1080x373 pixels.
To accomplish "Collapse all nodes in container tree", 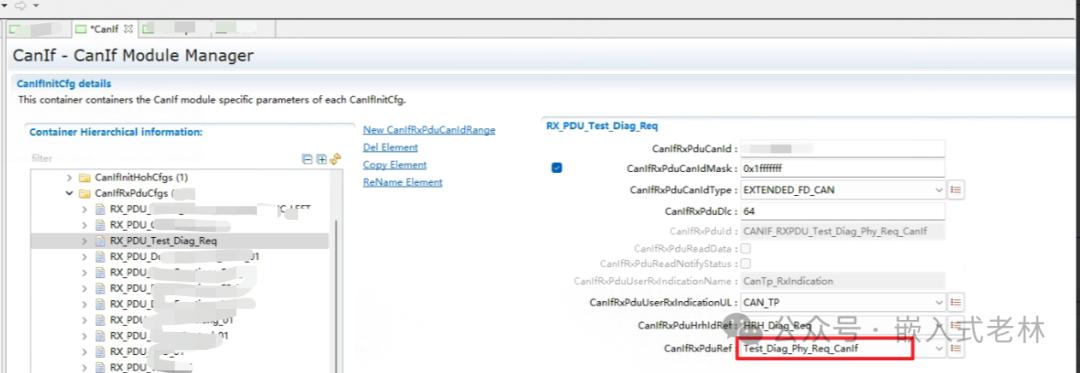I will [307, 159].
